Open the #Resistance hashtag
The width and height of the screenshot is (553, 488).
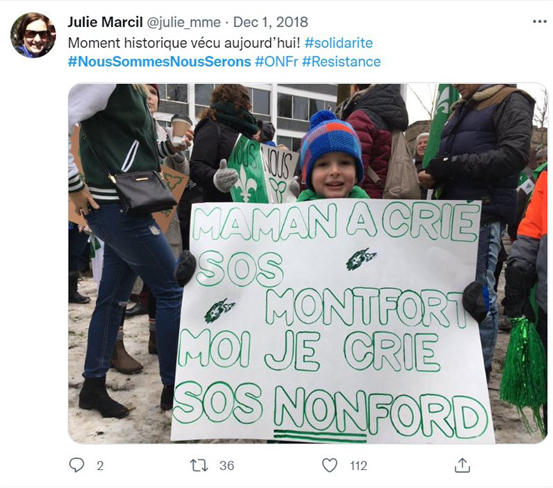pos(341,62)
